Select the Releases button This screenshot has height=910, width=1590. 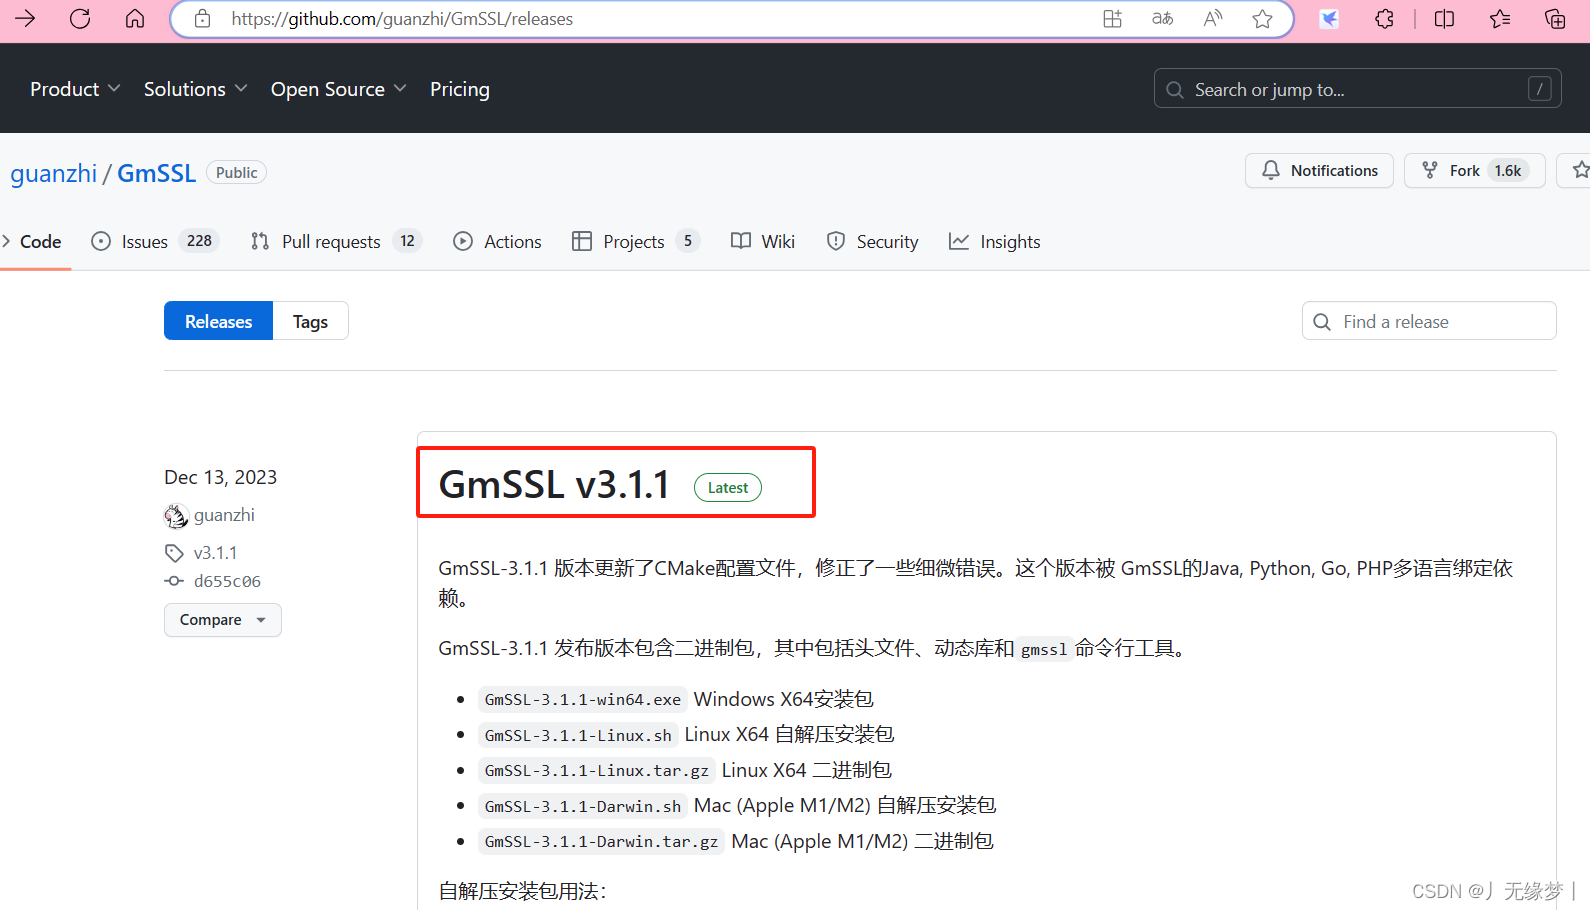coord(218,321)
